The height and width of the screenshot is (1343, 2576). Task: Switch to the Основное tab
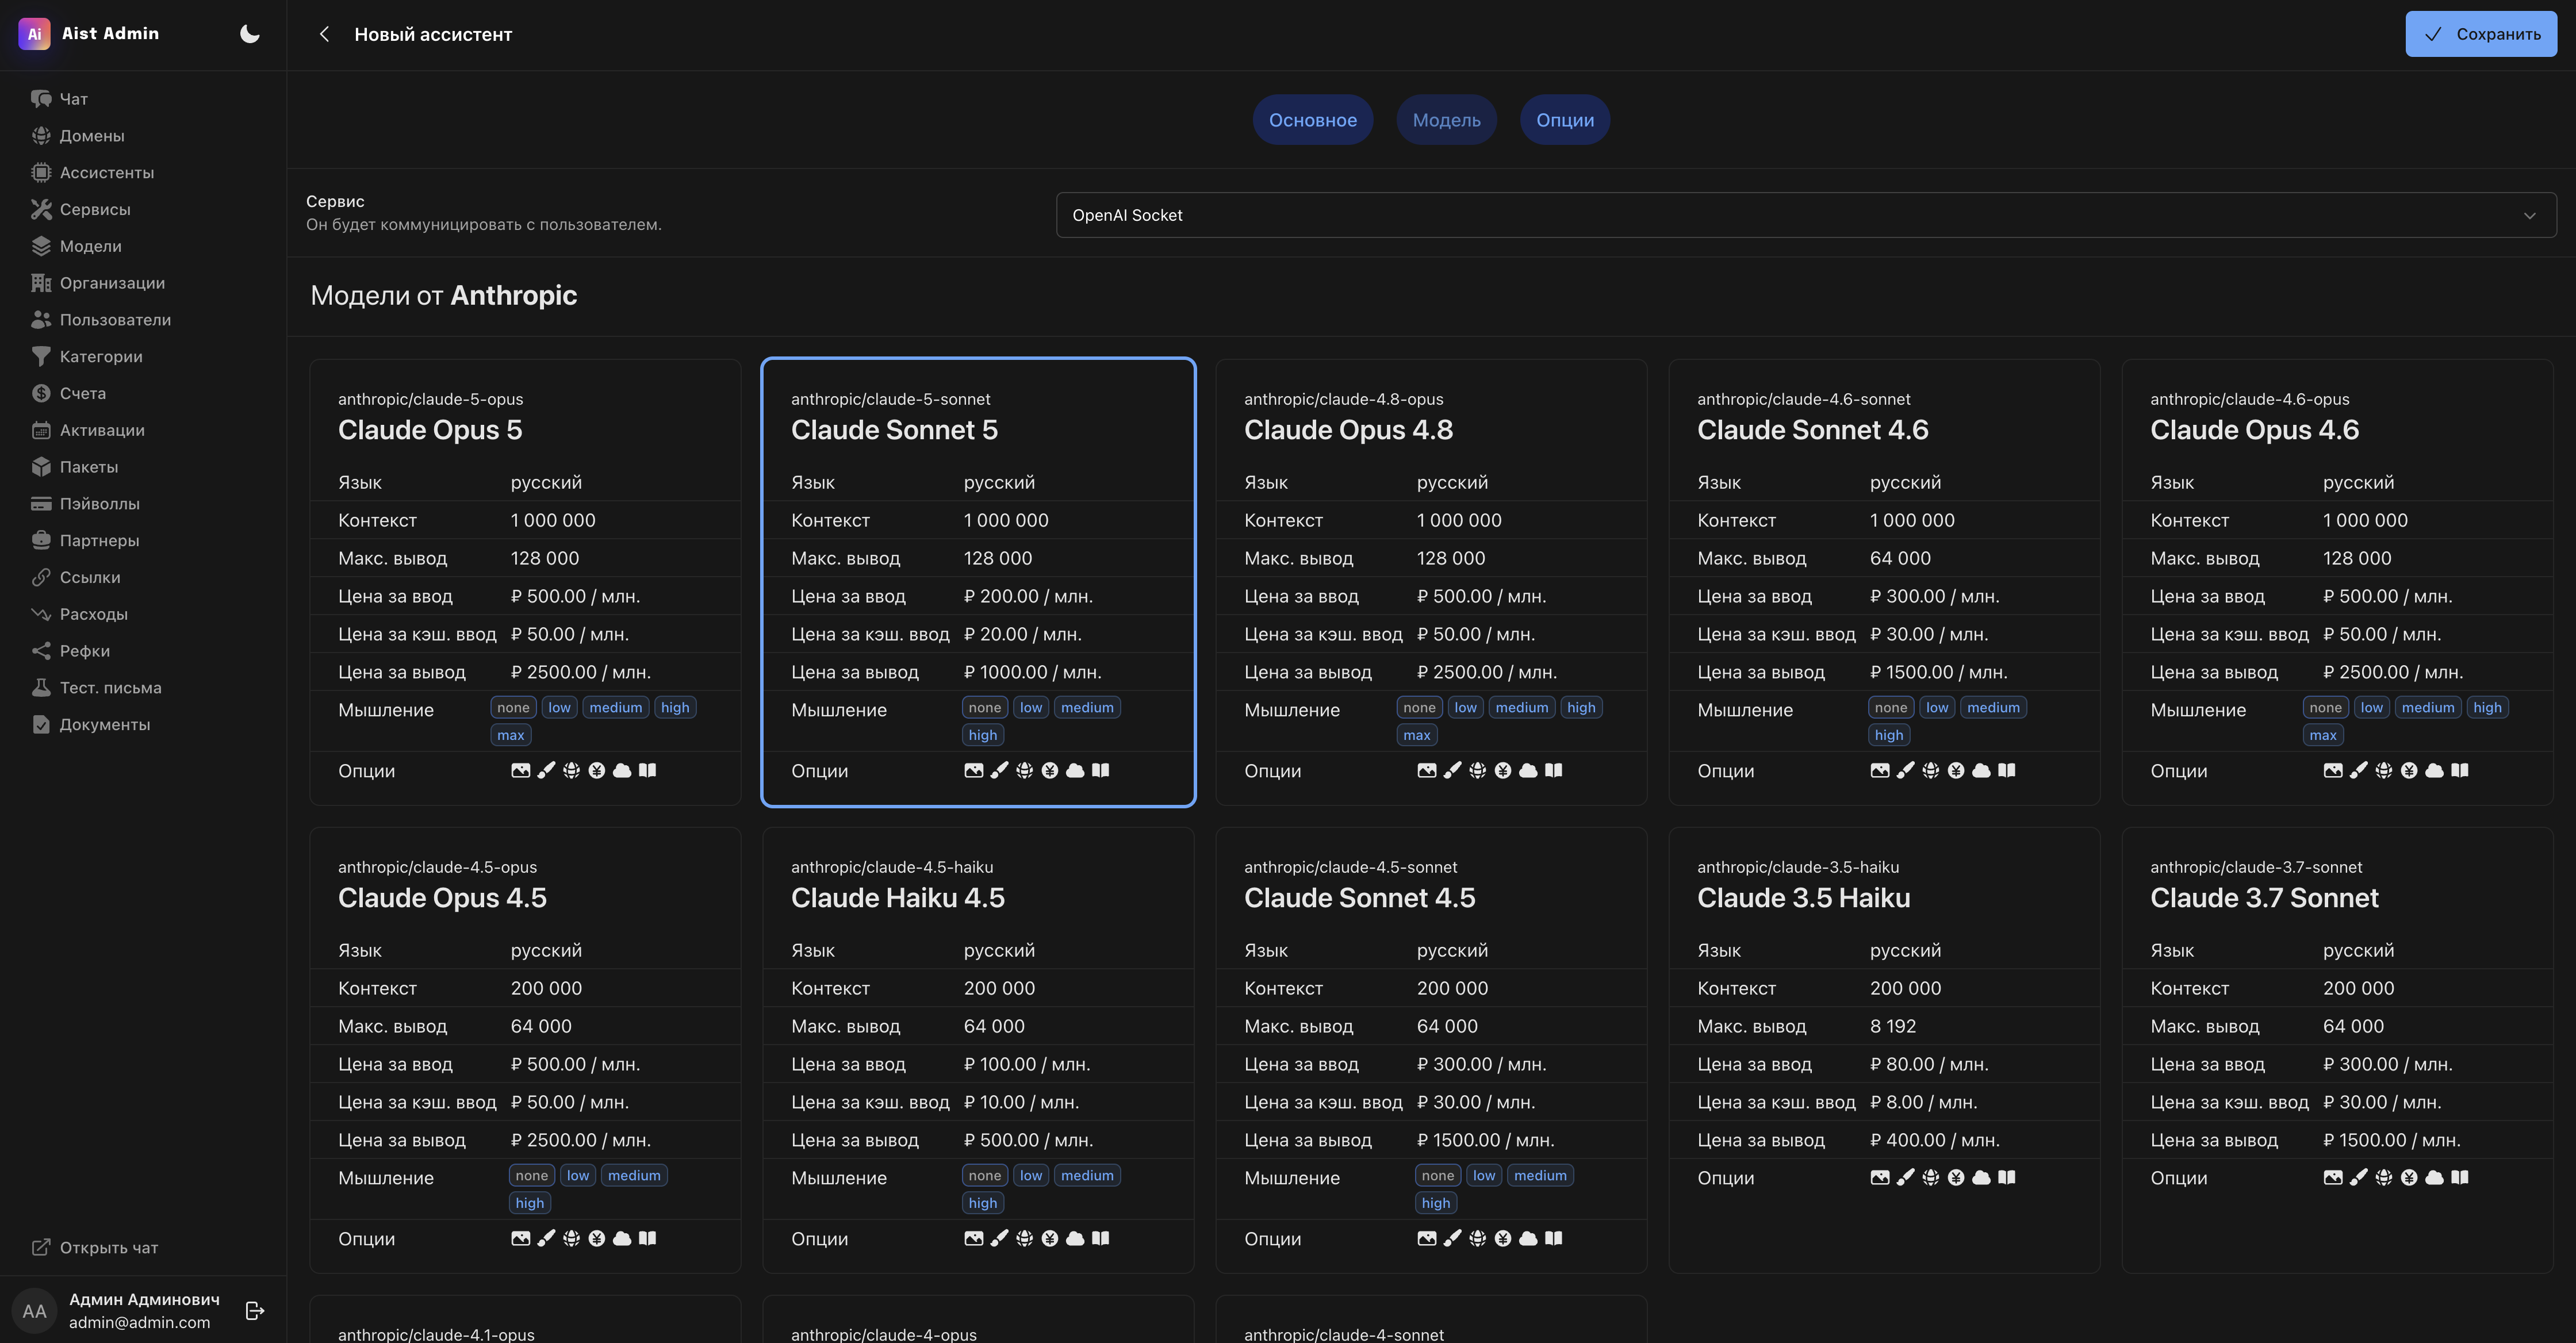coord(1312,120)
